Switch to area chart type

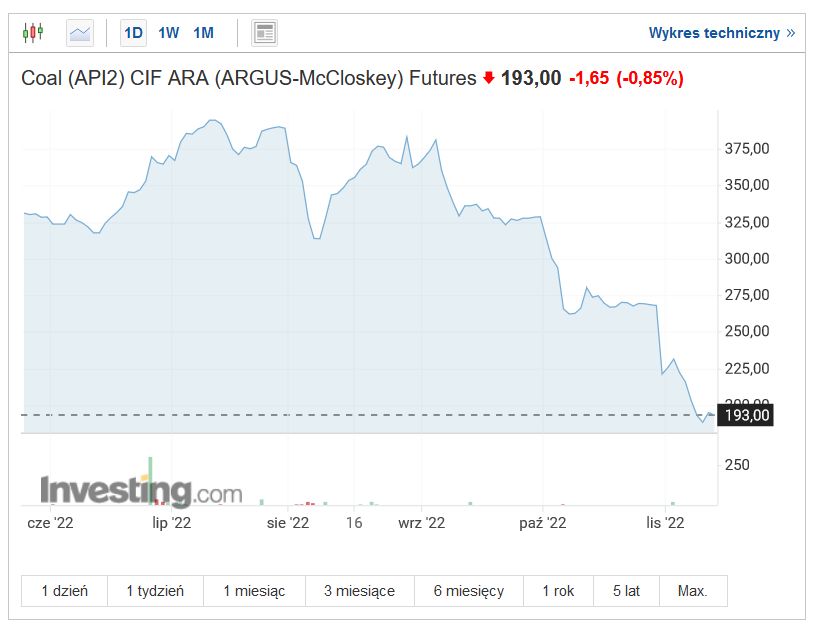[80, 33]
